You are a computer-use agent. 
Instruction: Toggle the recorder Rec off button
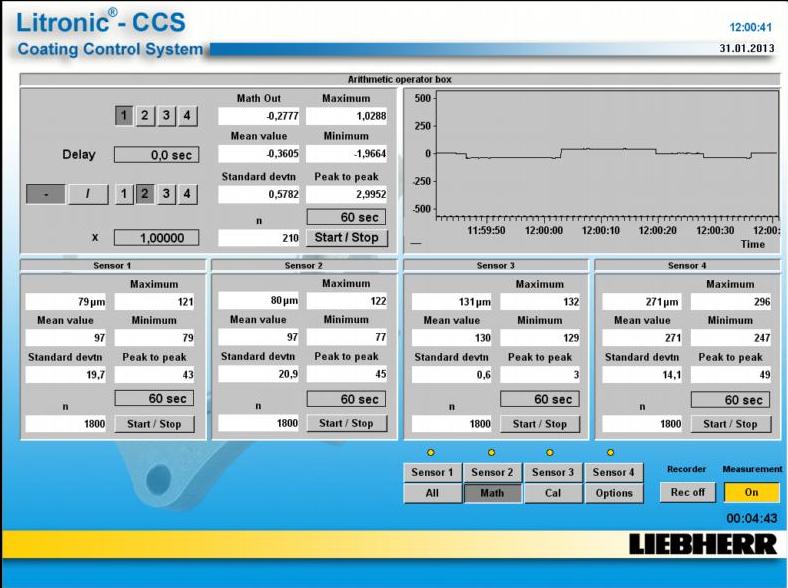(x=687, y=493)
